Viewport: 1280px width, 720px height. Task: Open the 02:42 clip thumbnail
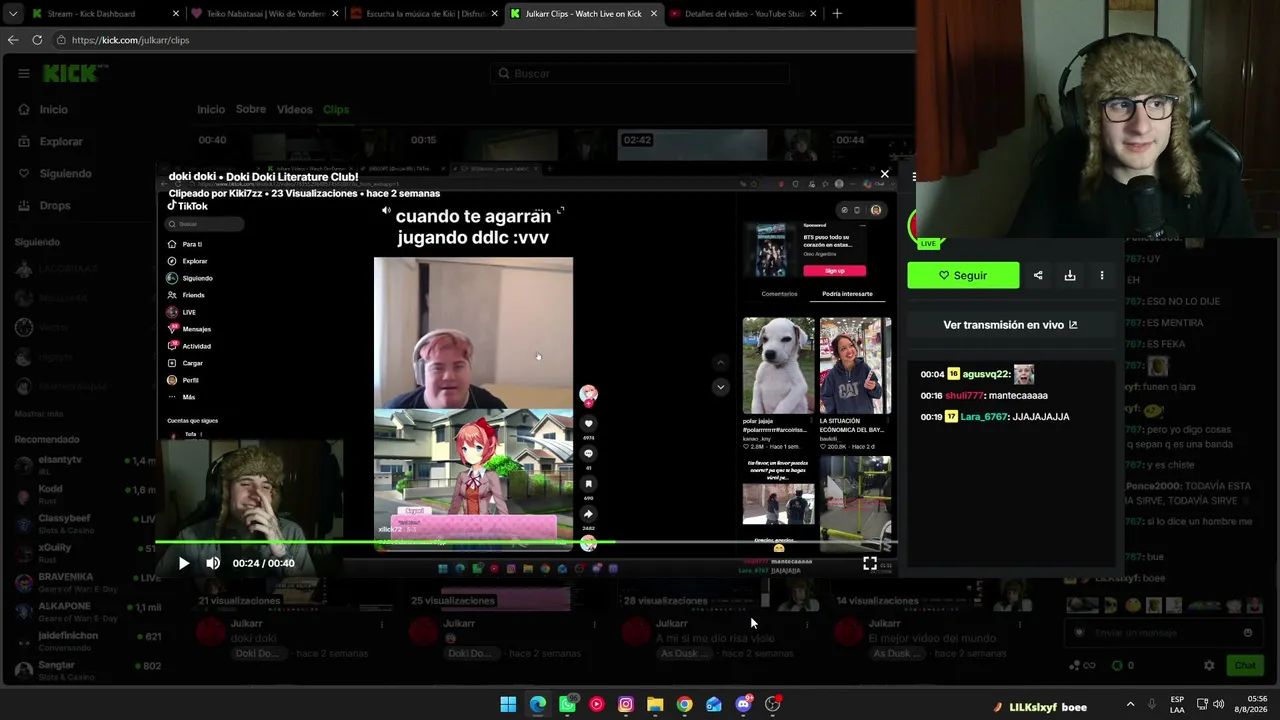[692, 144]
